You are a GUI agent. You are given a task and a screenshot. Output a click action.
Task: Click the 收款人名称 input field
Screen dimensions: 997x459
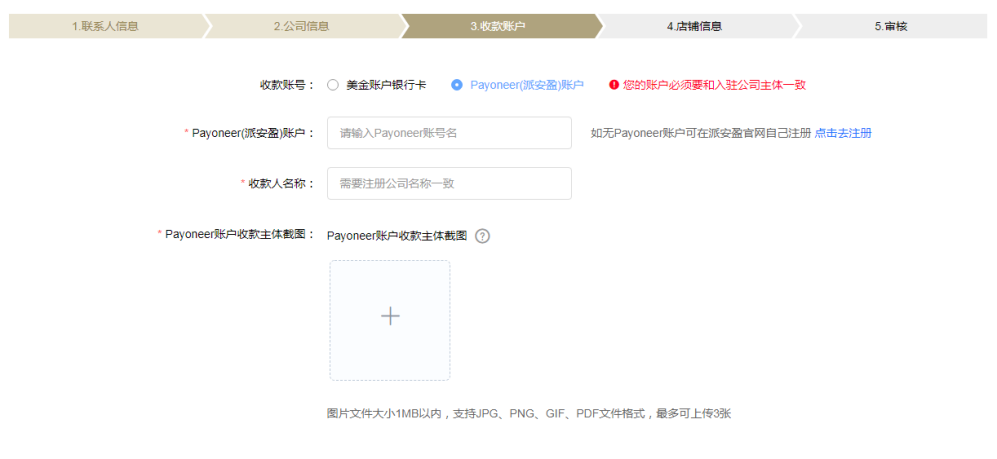(449, 183)
